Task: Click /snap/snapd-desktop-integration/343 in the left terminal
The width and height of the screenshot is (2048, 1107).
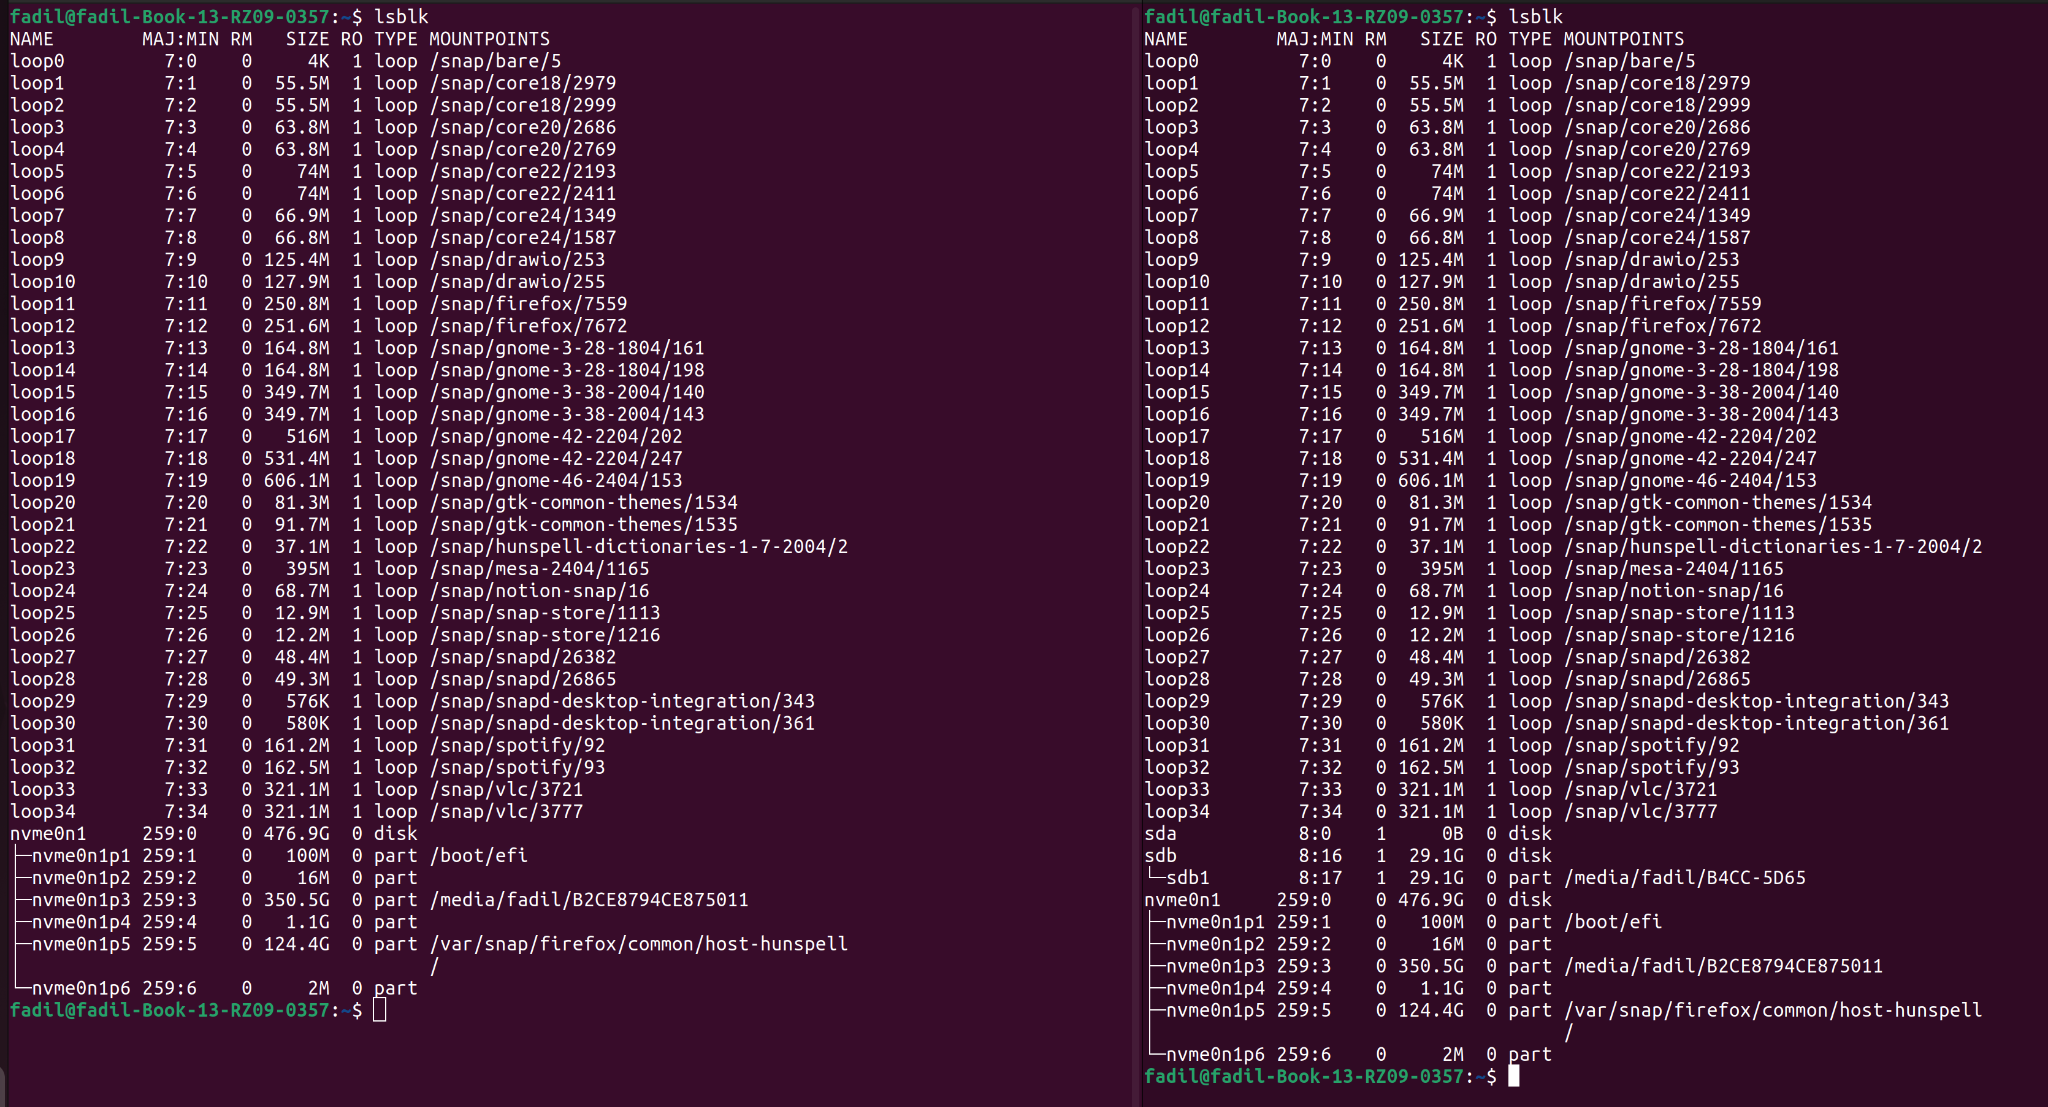Action: [x=623, y=702]
